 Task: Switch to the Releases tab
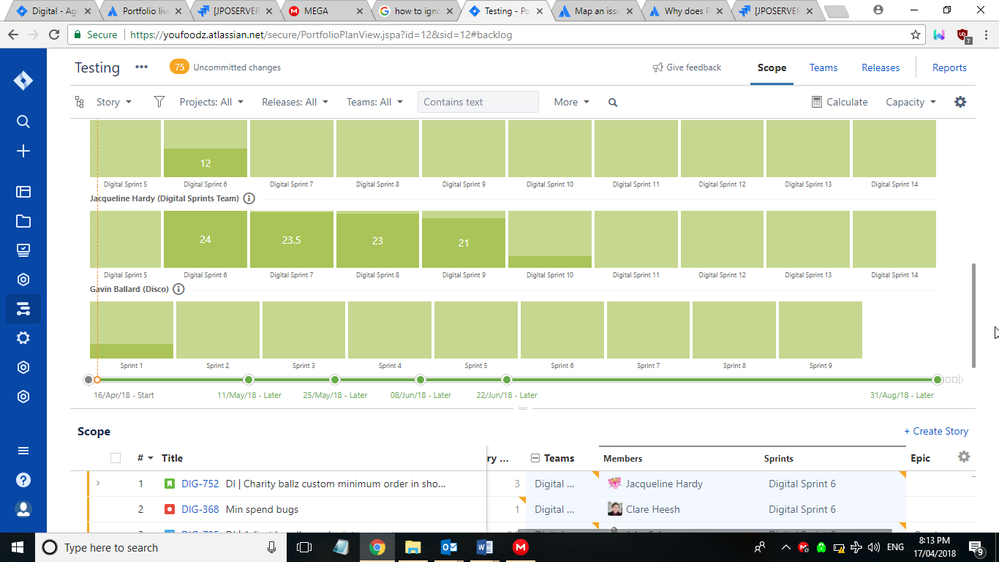click(880, 68)
